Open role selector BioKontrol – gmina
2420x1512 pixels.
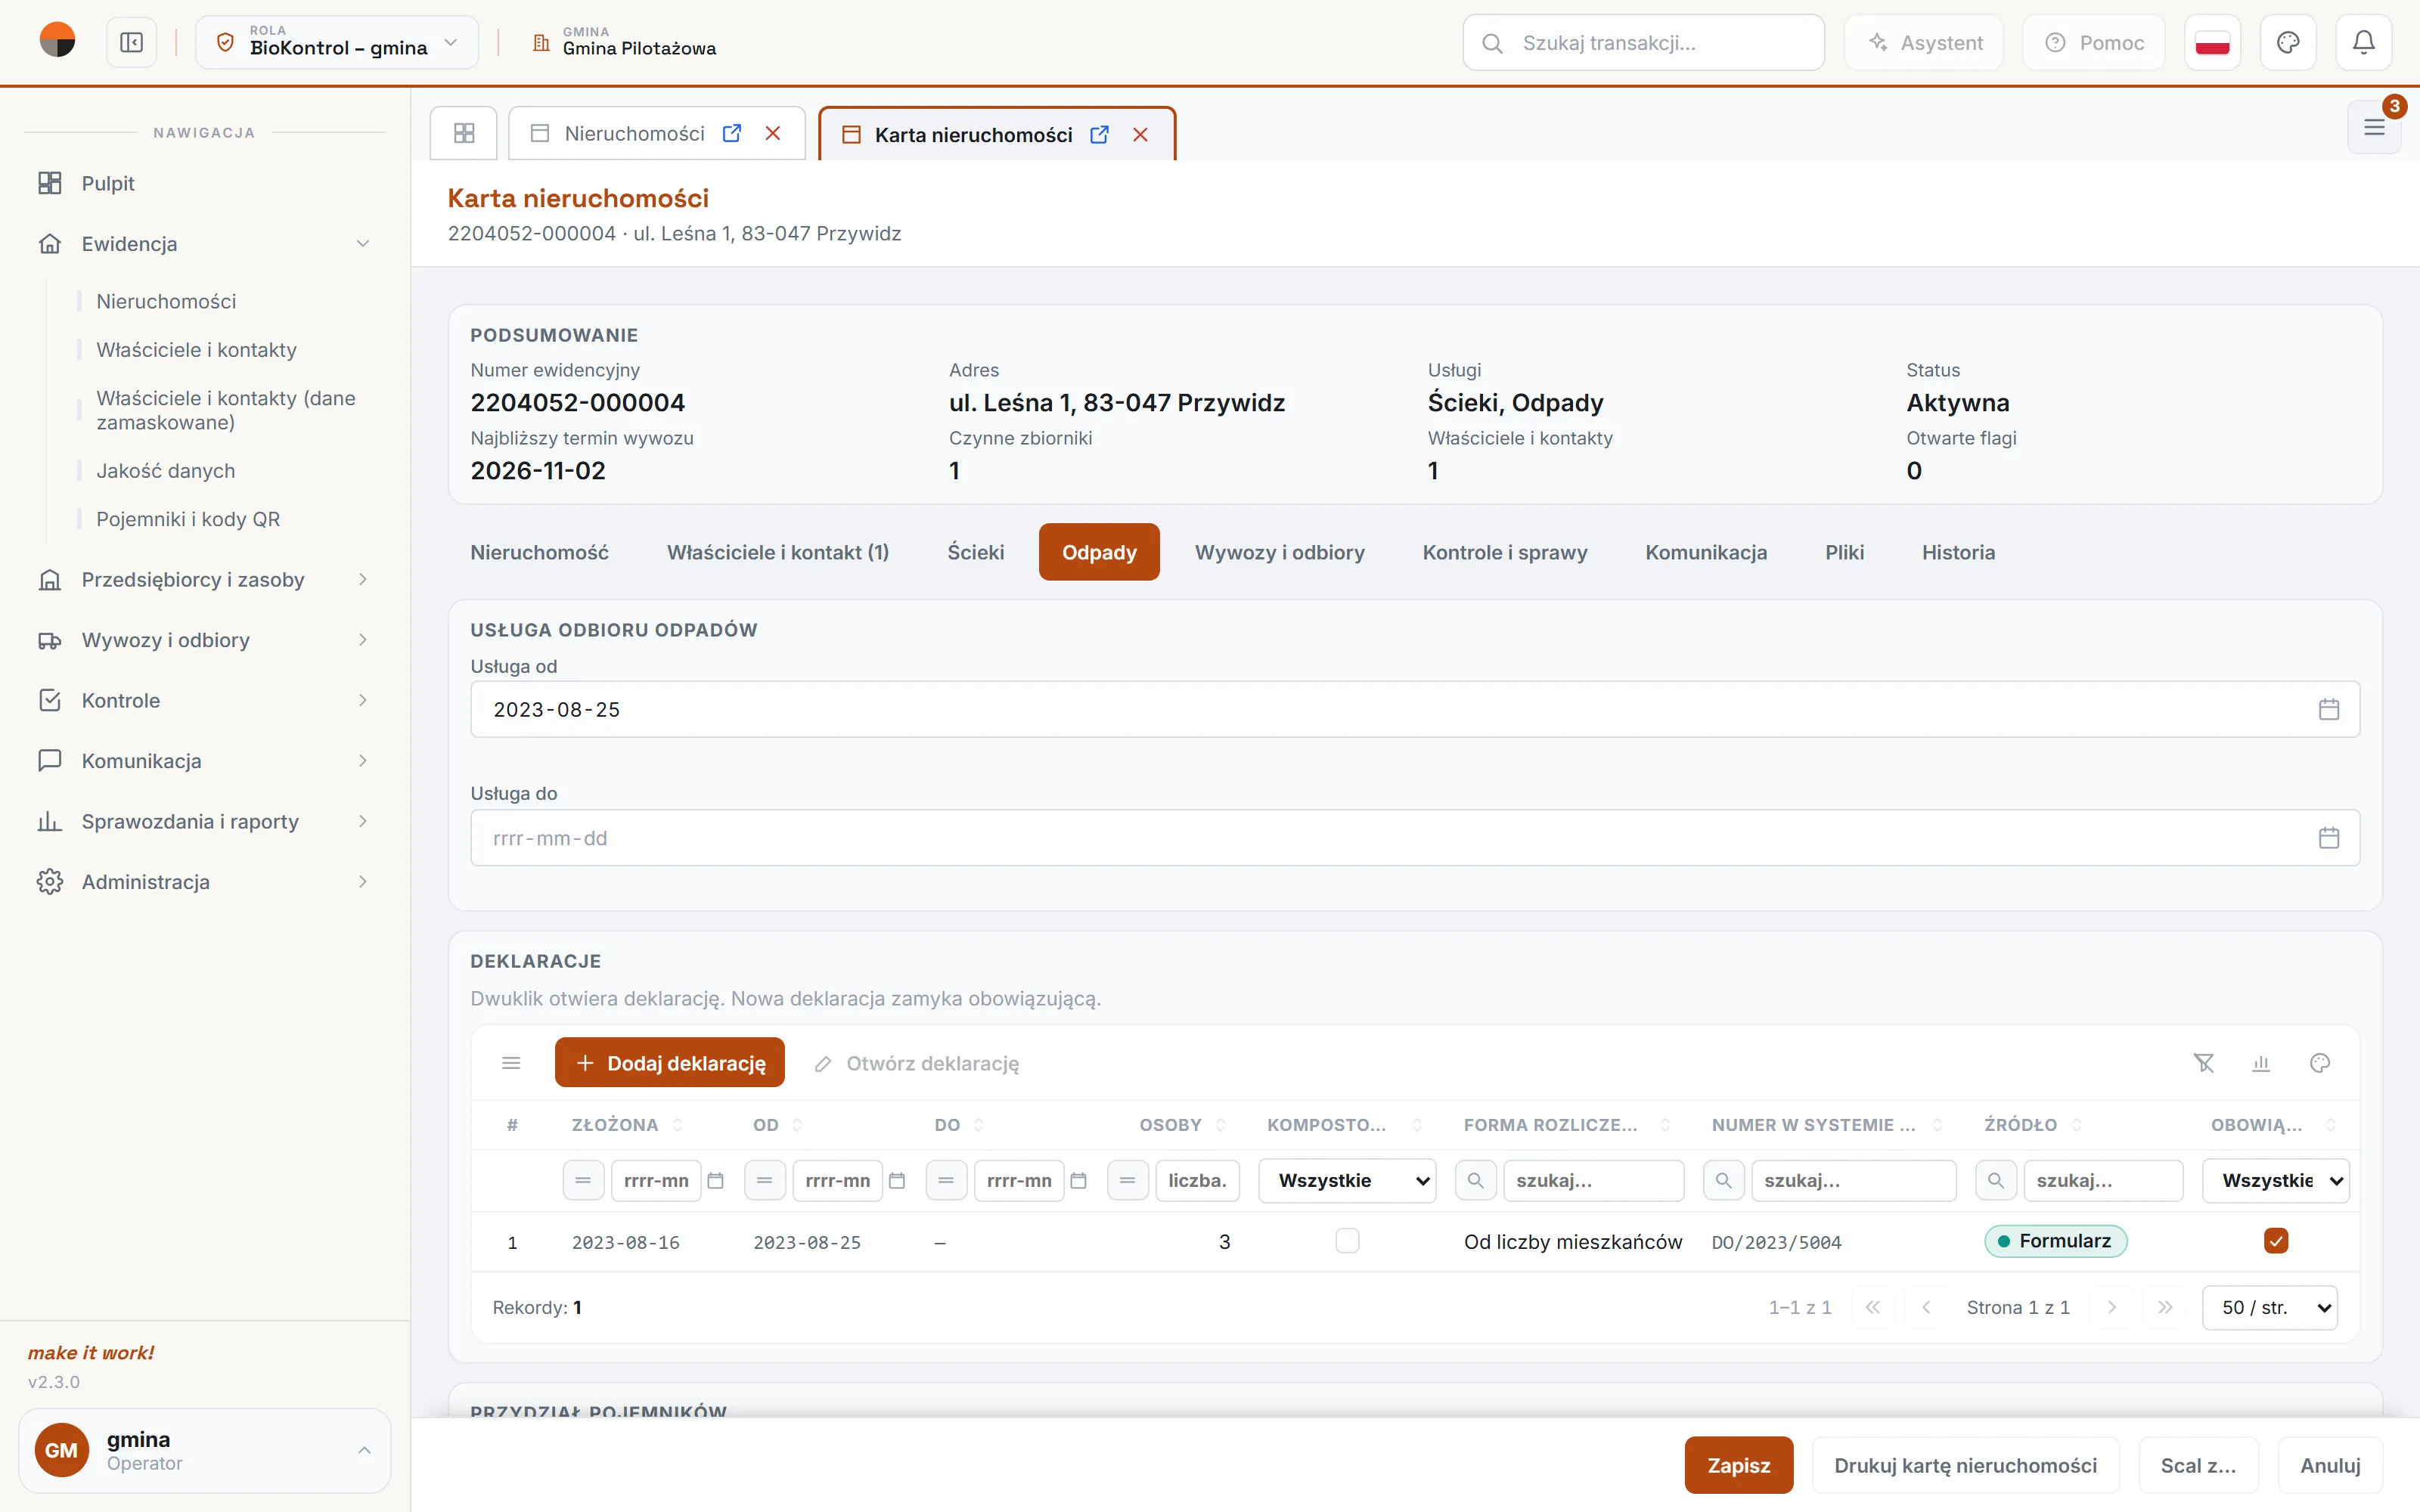point(337,42)
